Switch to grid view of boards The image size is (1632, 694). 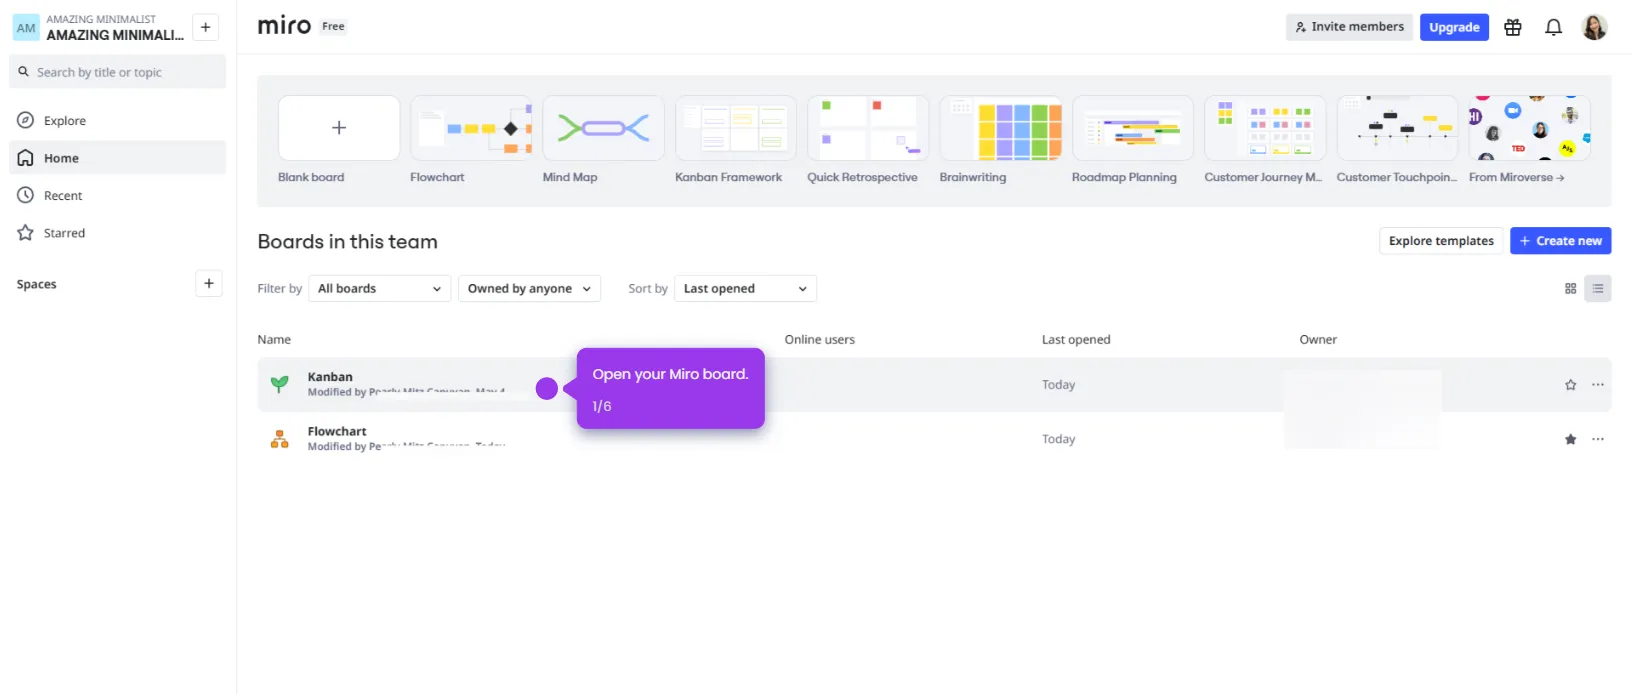pyautogui.click(x=1570, y=289)
